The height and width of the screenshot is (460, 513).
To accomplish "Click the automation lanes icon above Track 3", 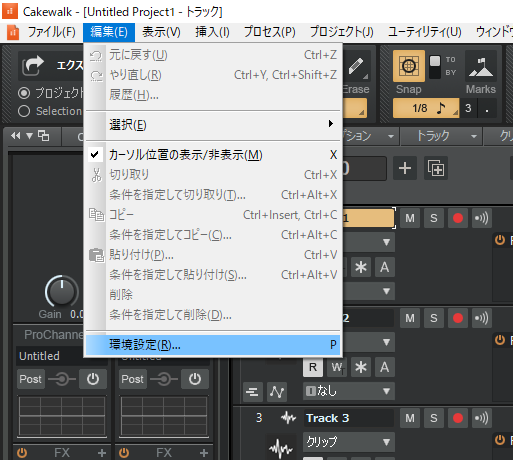I will [x=277, y=391].
